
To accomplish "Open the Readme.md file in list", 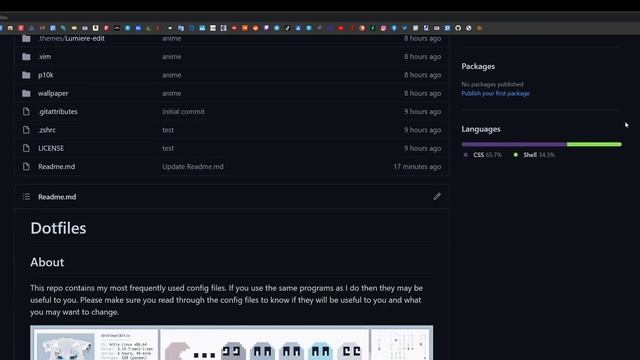I will click(x=56, y=167).
